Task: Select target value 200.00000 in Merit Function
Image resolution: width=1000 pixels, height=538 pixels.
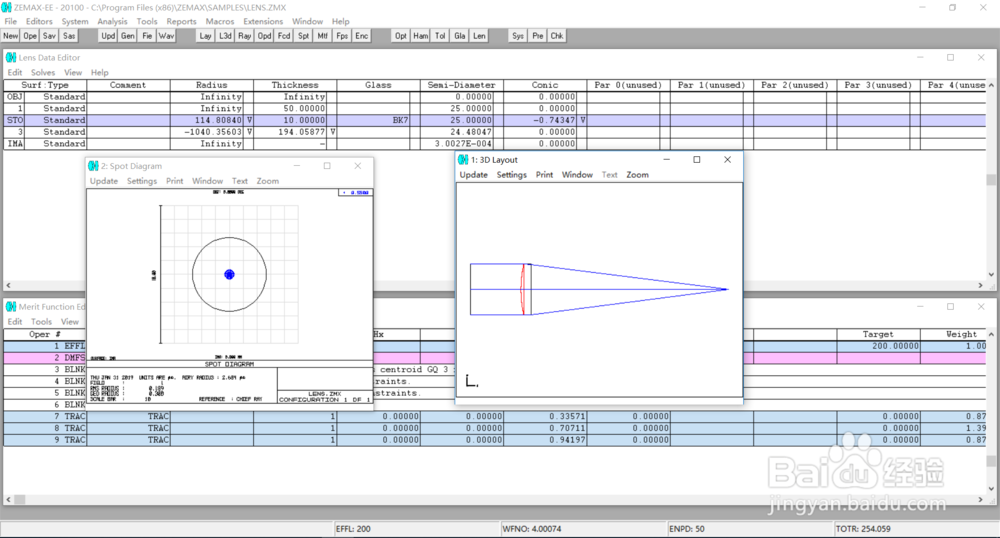Action: coord(878,346)
